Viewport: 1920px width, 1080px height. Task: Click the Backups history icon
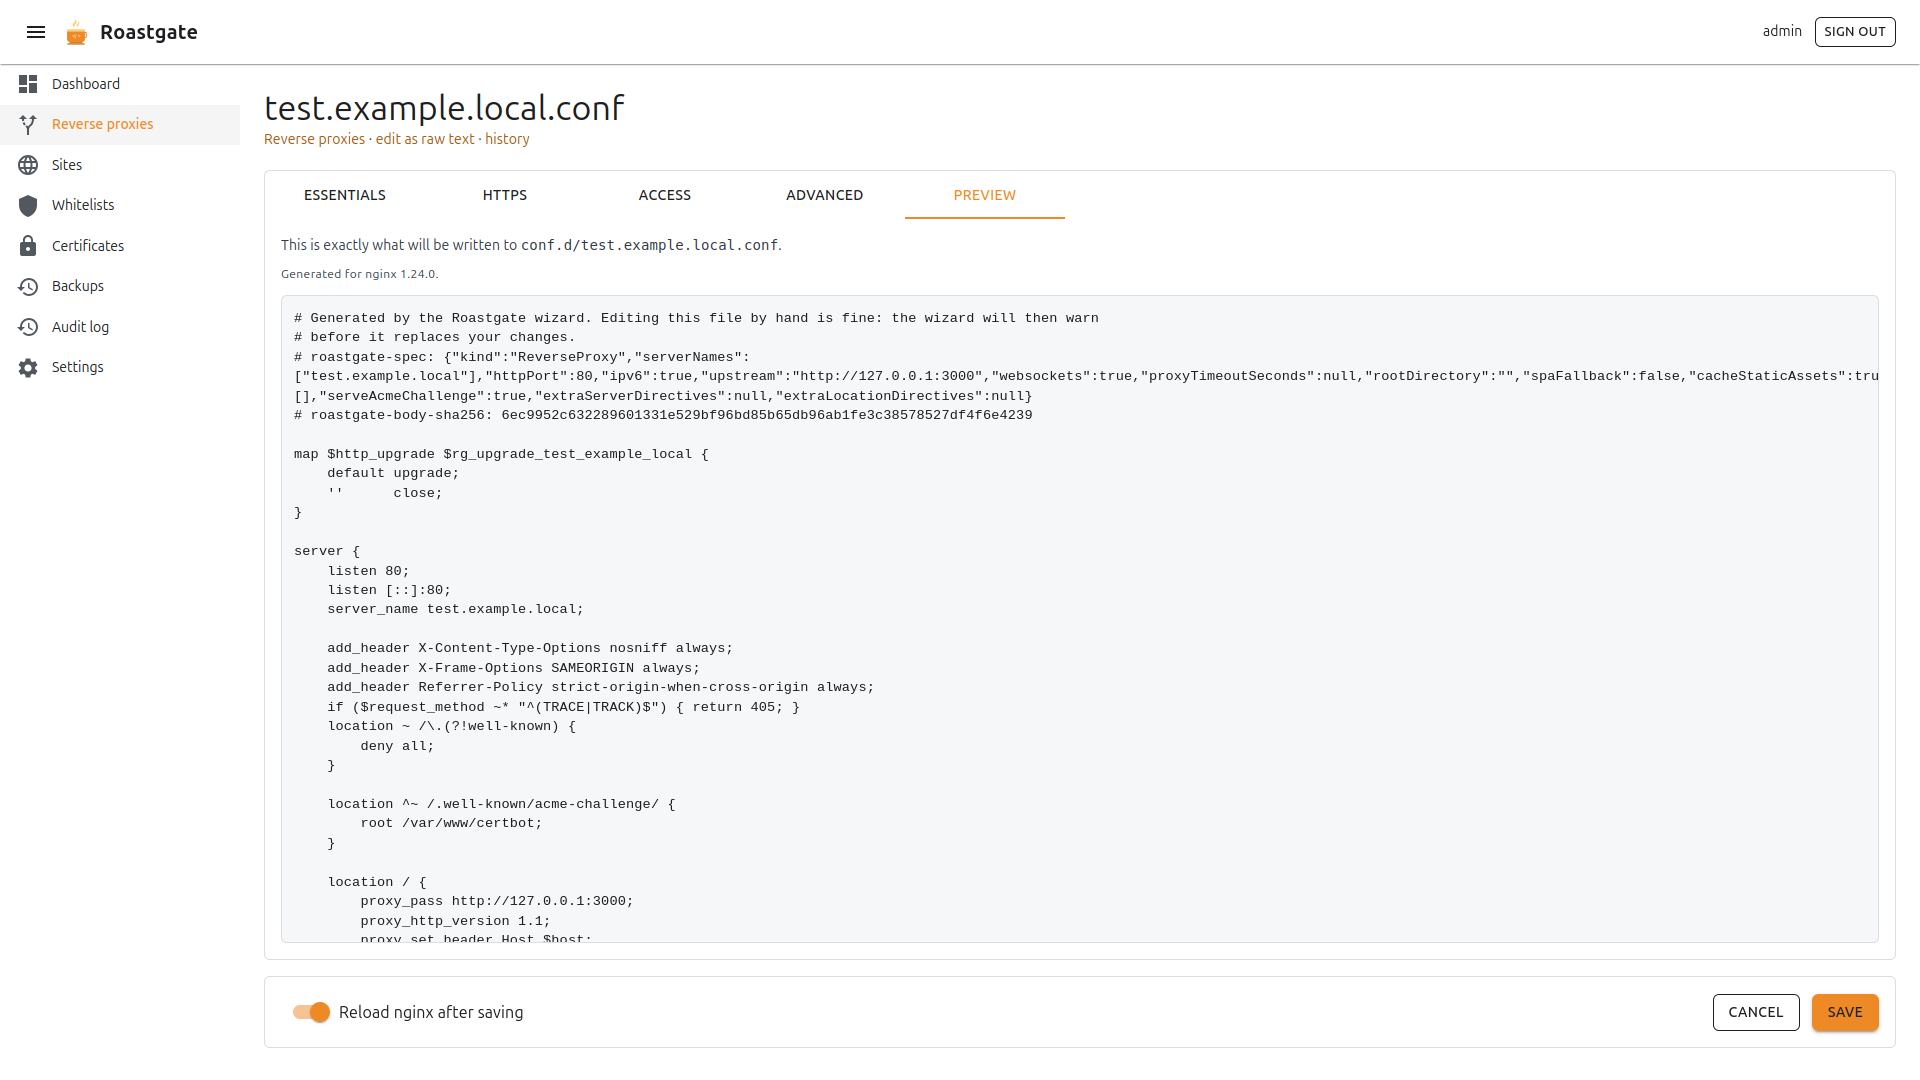coord(28,286)
